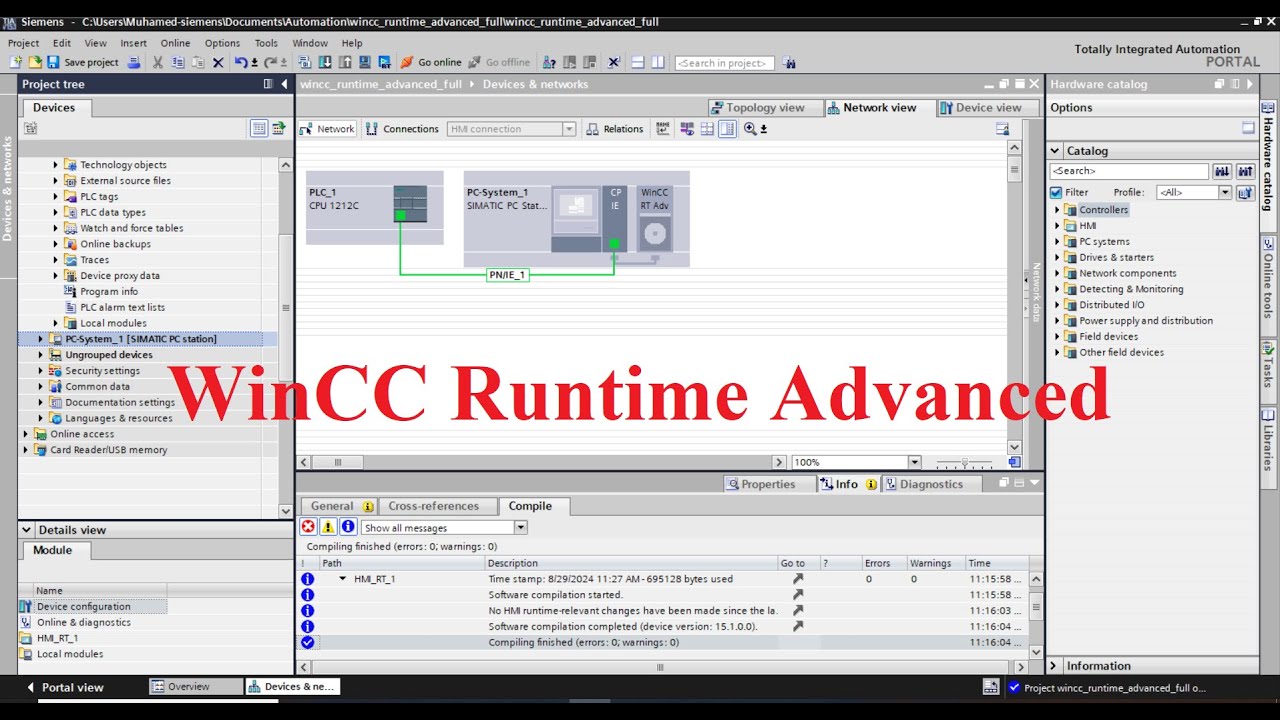Click search down button in Hardware catalog

1222,171
